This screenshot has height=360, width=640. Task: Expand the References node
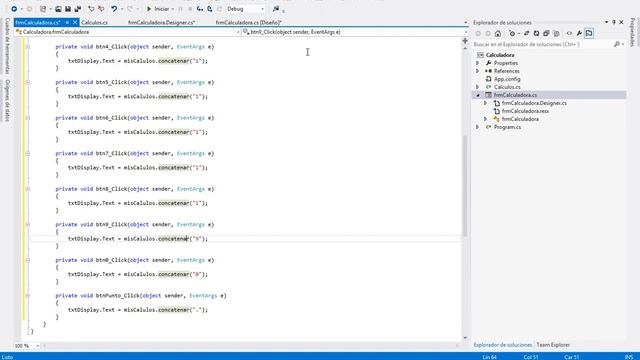tap(478, 71)
